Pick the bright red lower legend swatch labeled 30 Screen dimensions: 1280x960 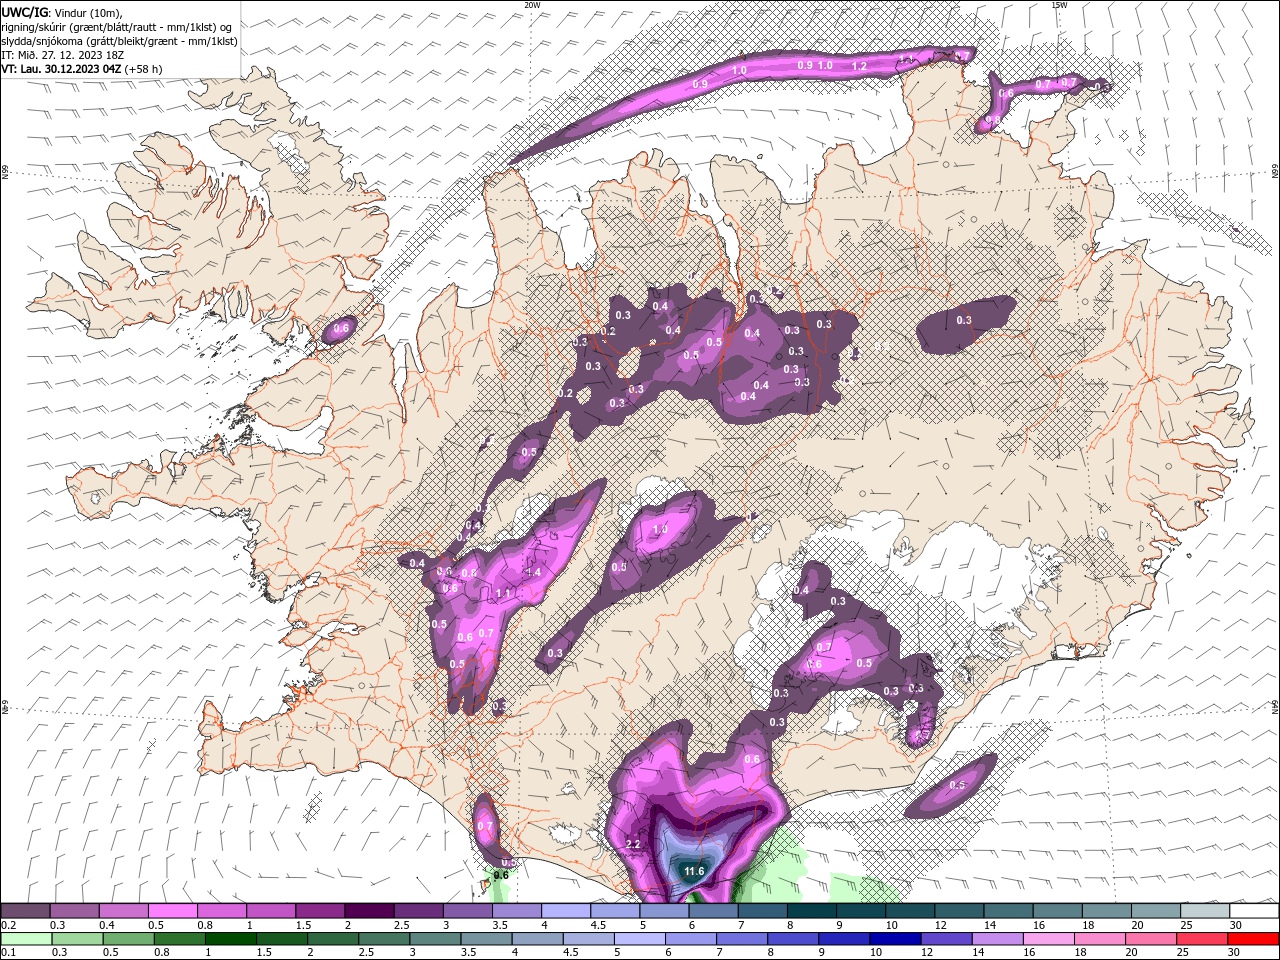pyautogui.click(x=1254, y=939)
